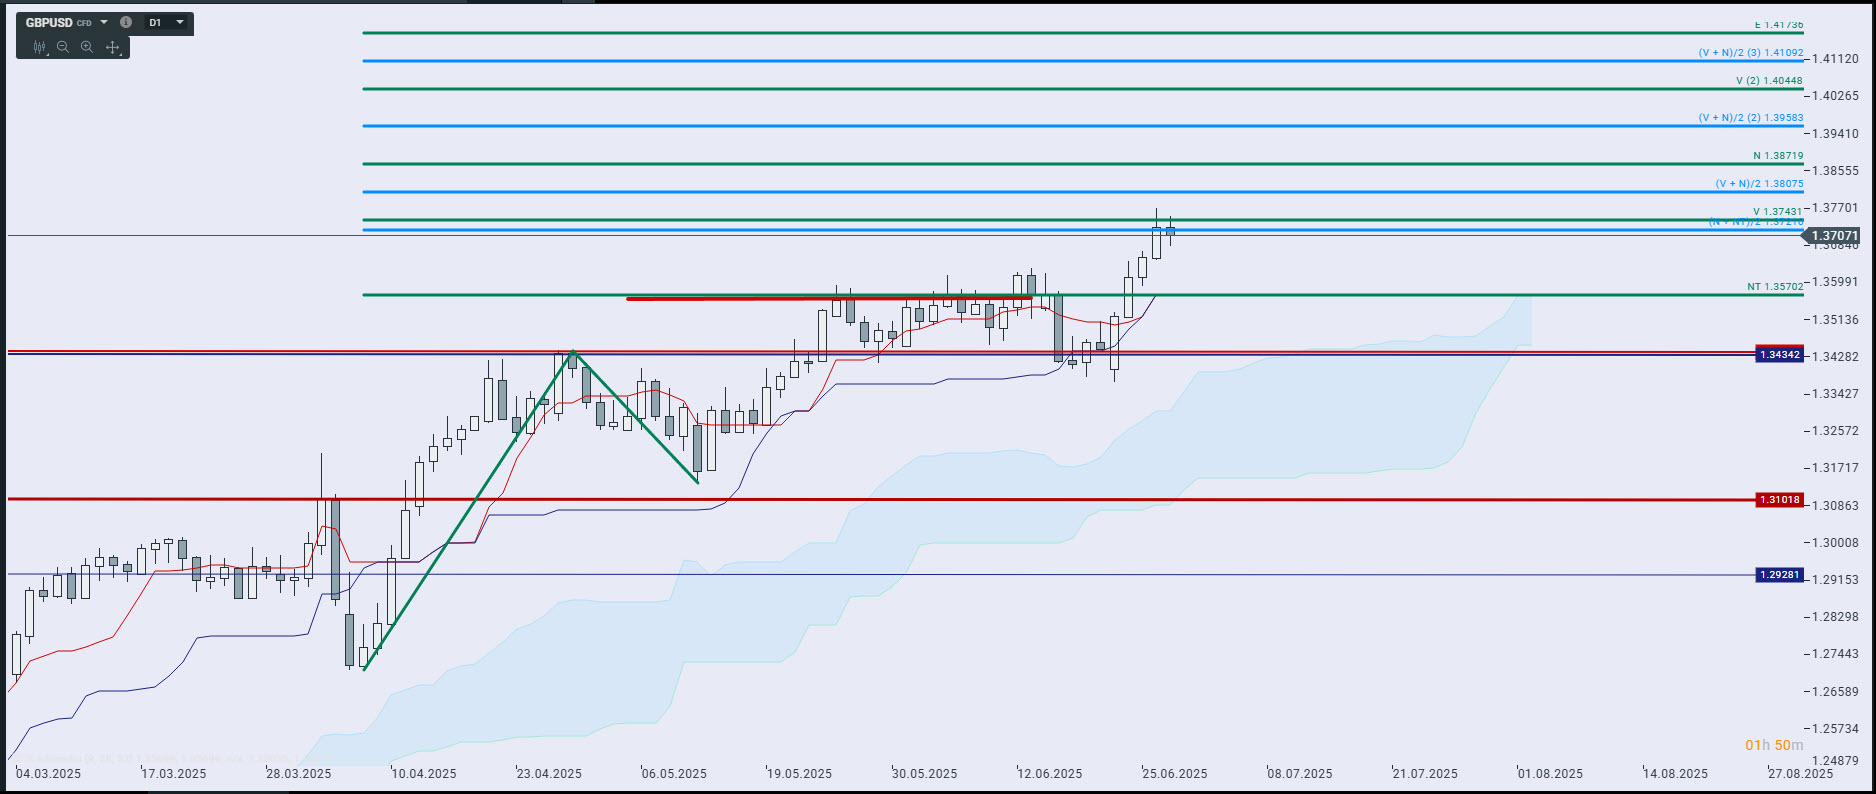1876x794 pixels.
Task: Select the 1.34342 horizontal line label
Action: tap(1779, 355)
